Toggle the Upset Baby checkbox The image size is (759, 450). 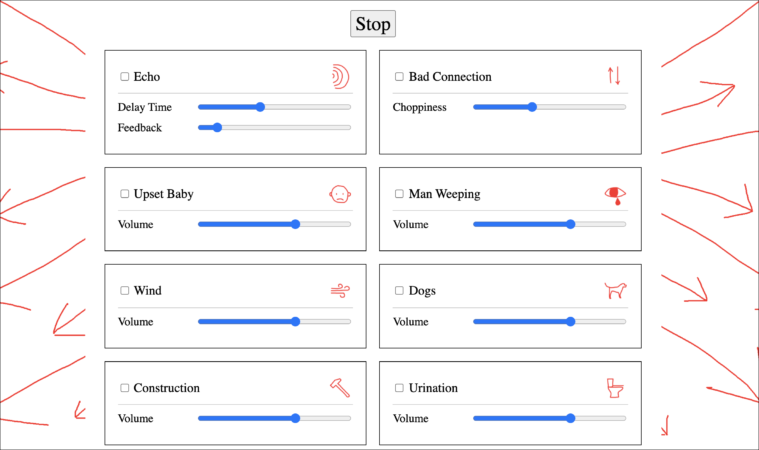coord(124,194)
